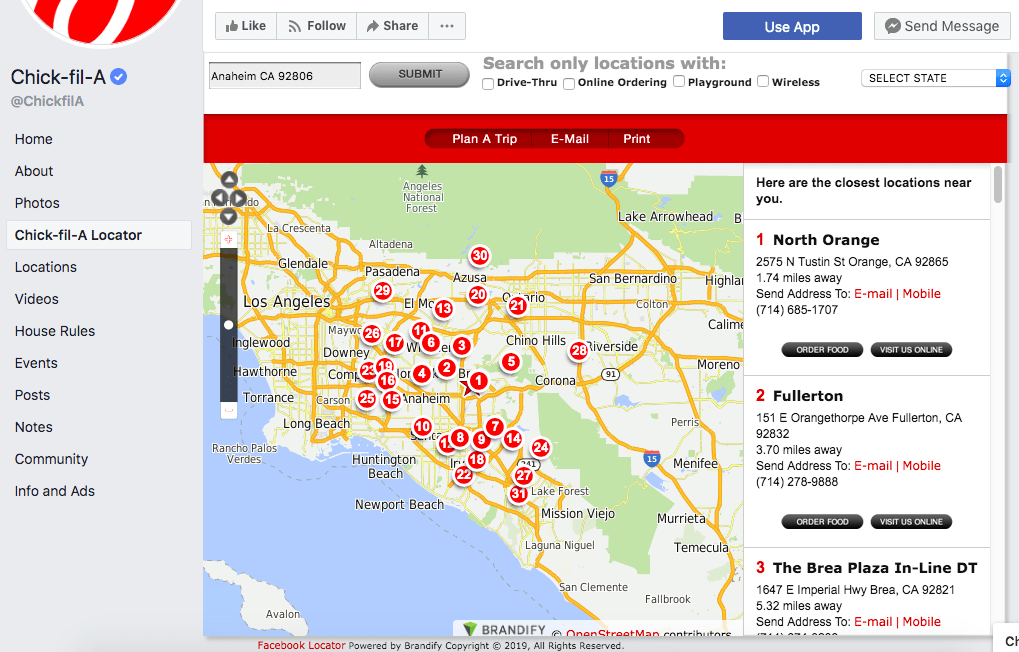Click map marker 13 on the map
1019x652 pixels.
(x=444, y=308)
